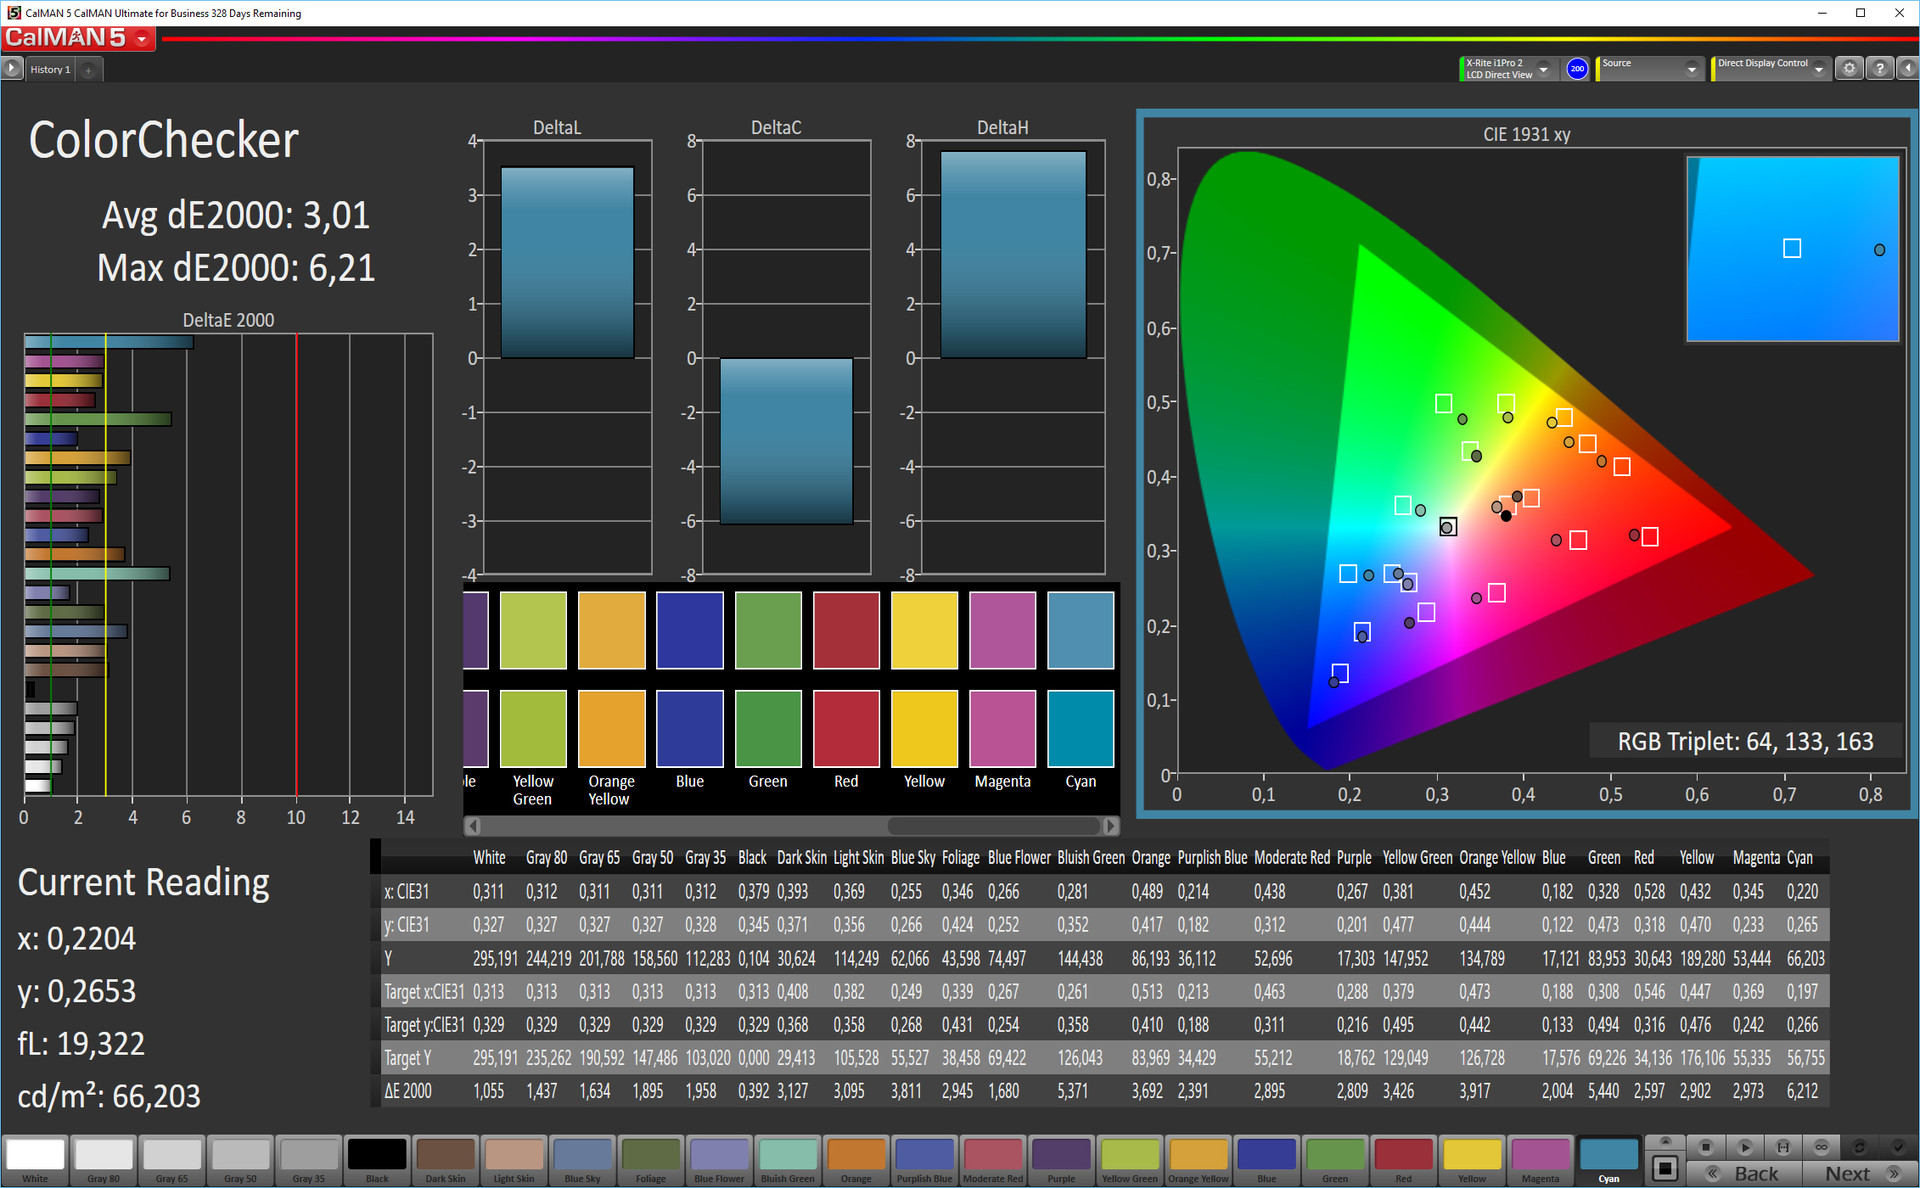
Task: Expand the patch strip up arrow
Action: (x=1665, y=1141)
